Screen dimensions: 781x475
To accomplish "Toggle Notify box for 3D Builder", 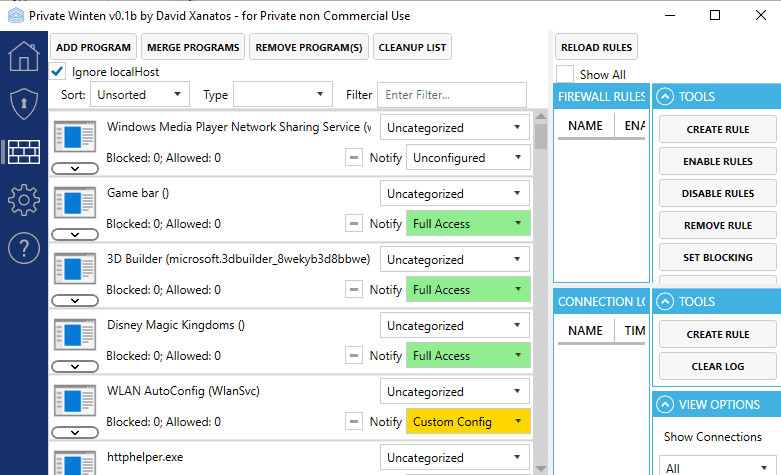I will (x=354, y=289).
